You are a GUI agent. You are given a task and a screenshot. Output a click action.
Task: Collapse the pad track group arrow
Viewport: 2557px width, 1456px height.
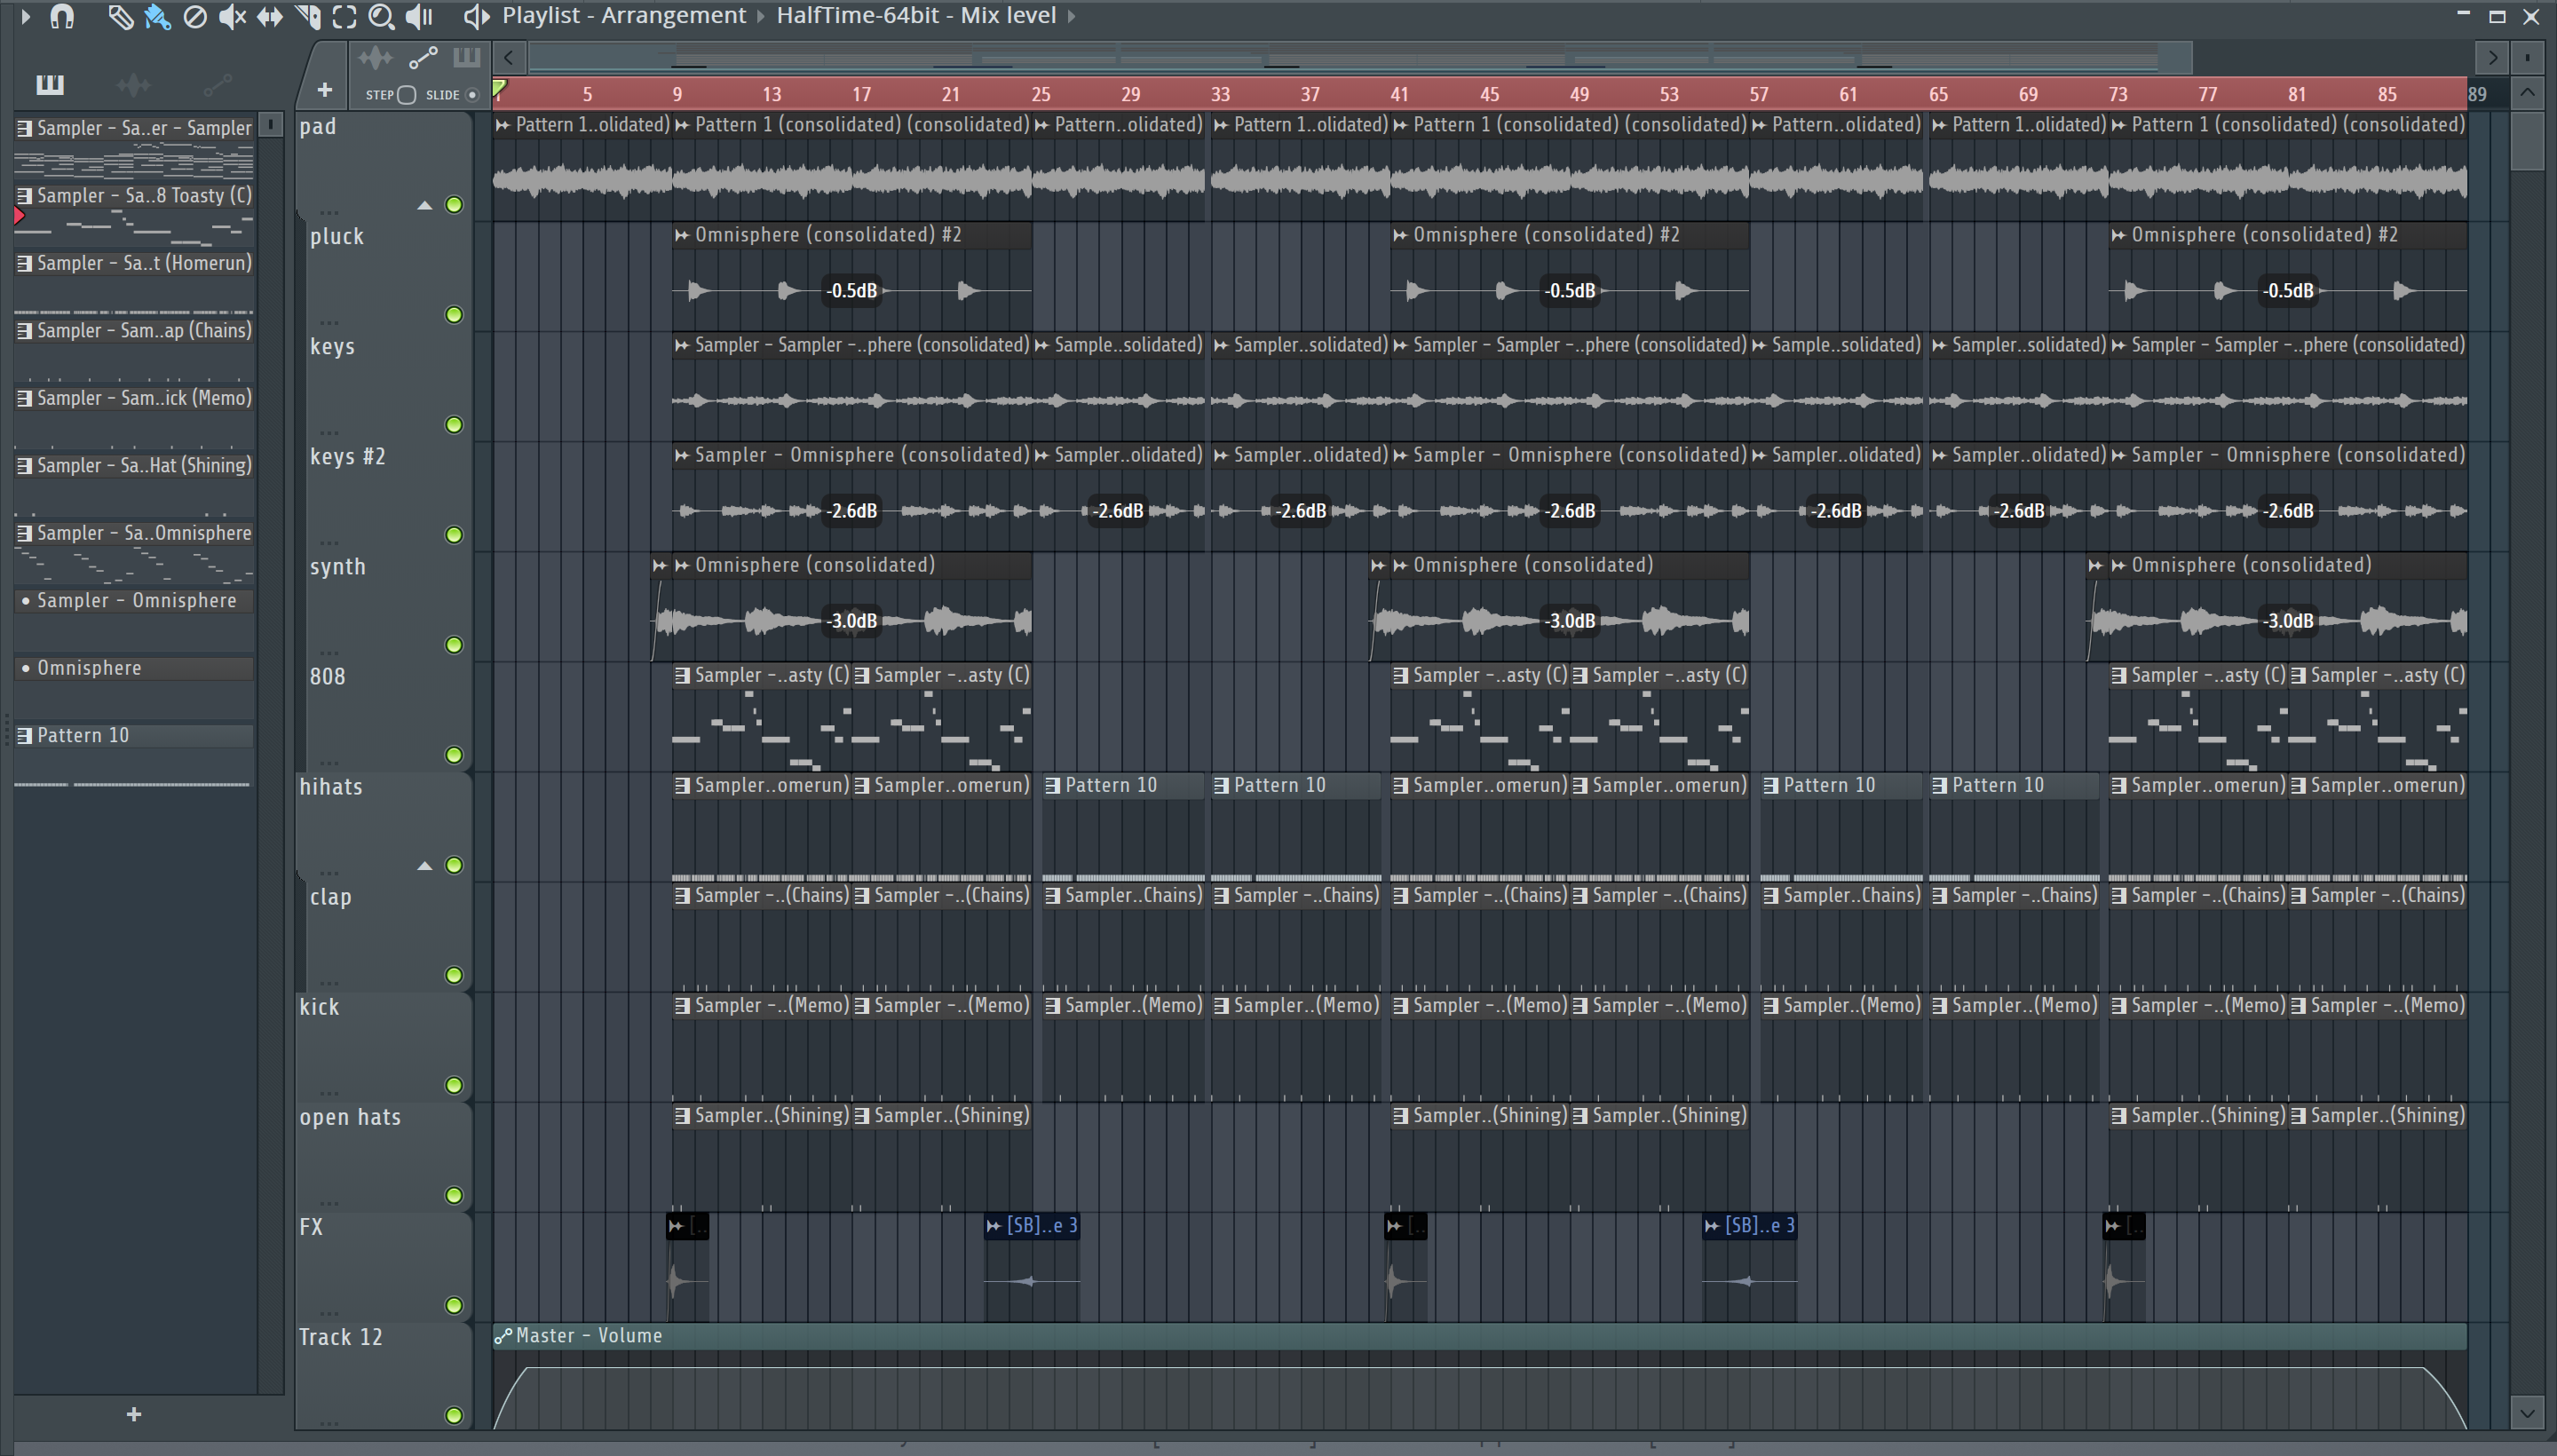(x=425, y=206)
